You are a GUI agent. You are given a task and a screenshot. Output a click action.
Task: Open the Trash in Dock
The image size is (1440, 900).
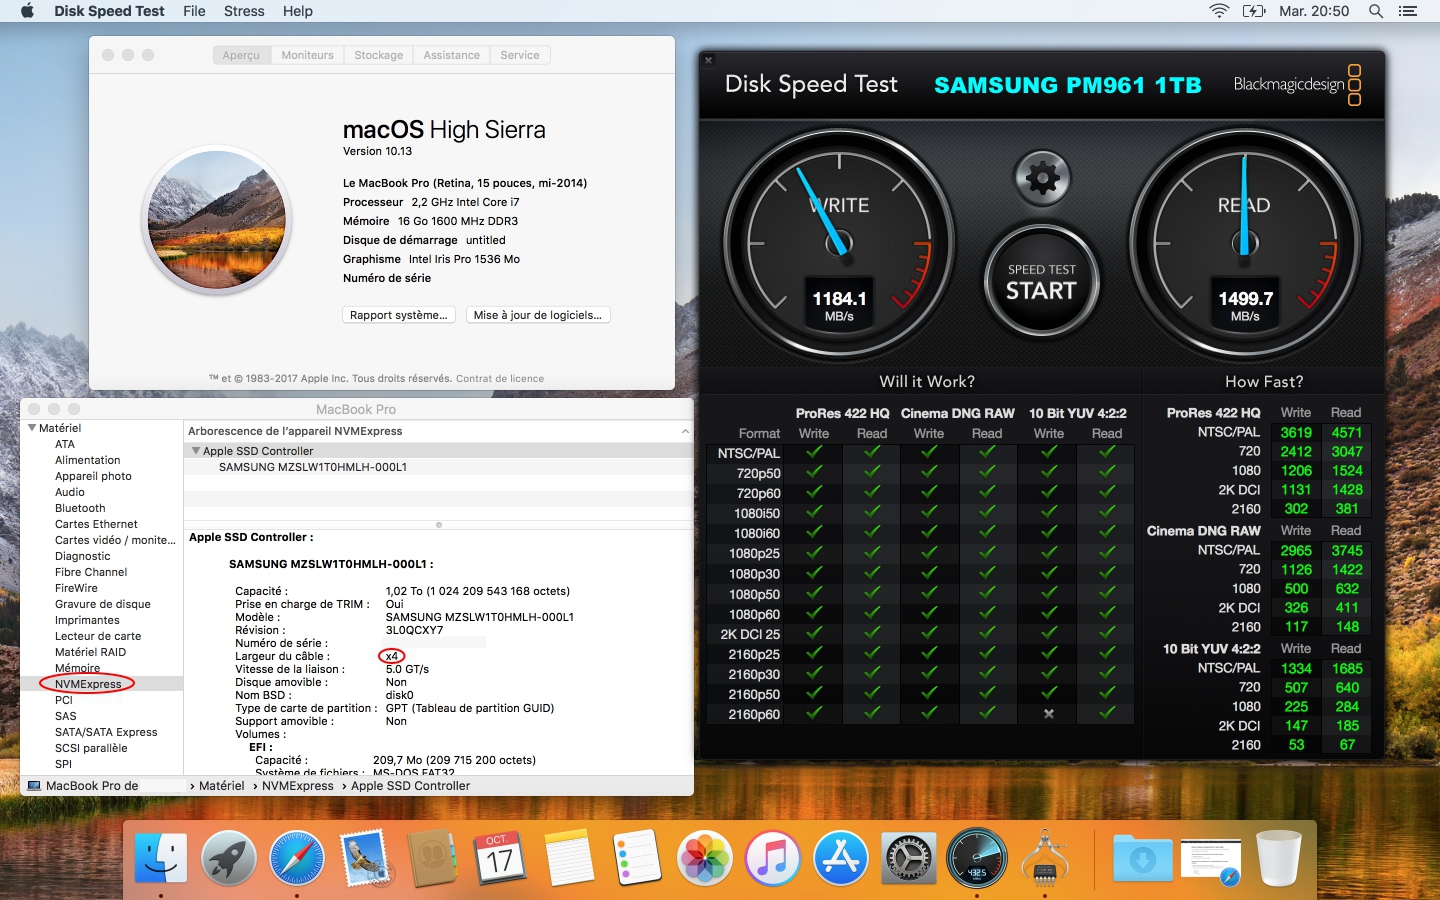[x=1279, y=858]
